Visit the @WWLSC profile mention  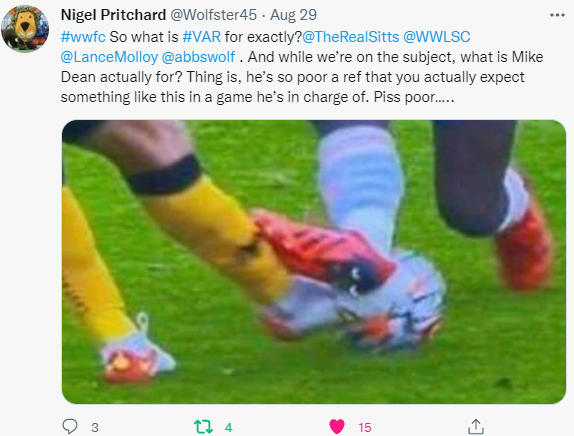[437, 37]
